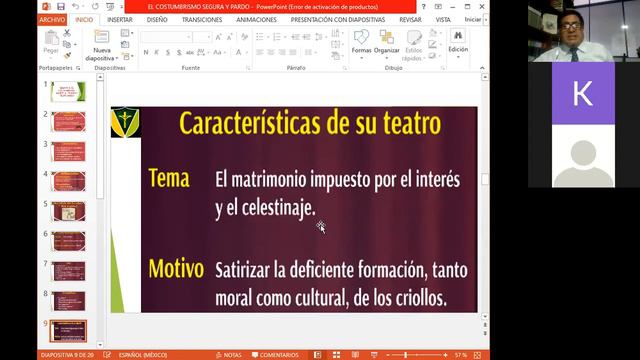
Task: Open the Section dropdown in Diapositivas group
Action: (x=128, y=56)
